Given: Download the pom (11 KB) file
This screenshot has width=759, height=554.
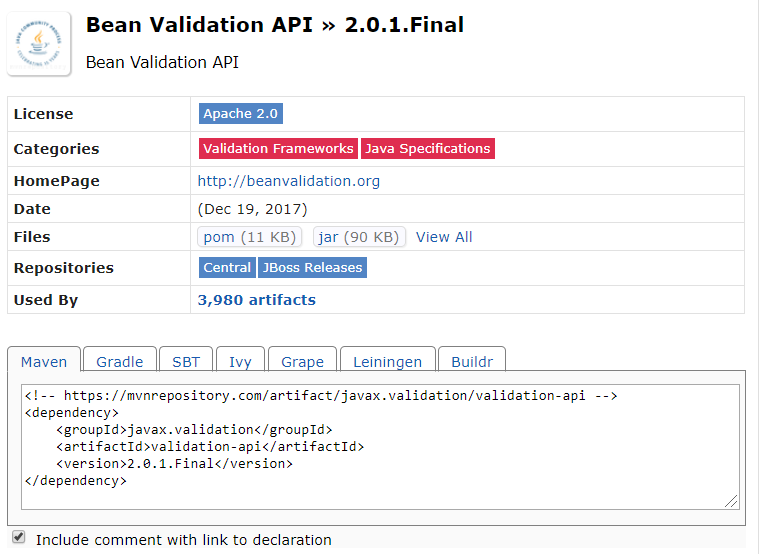Looking at the screenshot, I should click(249, 237).
